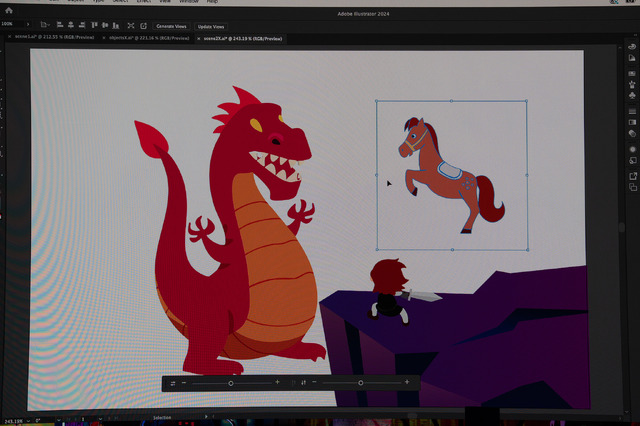Click the top-left selection box handle
The height and width of the screenshot is (426, 640).
376,101
